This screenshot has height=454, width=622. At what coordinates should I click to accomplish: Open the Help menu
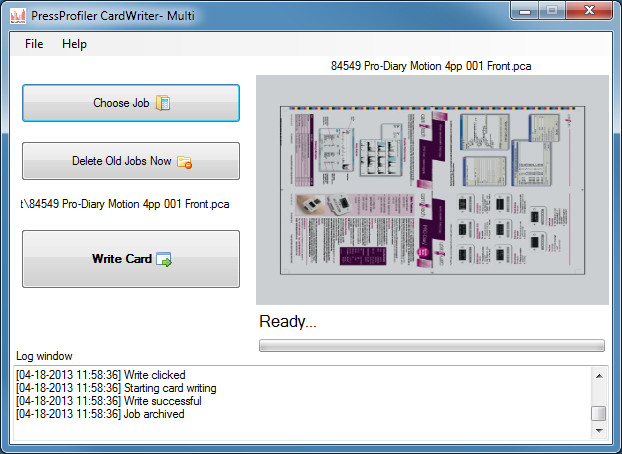(74, 44)
